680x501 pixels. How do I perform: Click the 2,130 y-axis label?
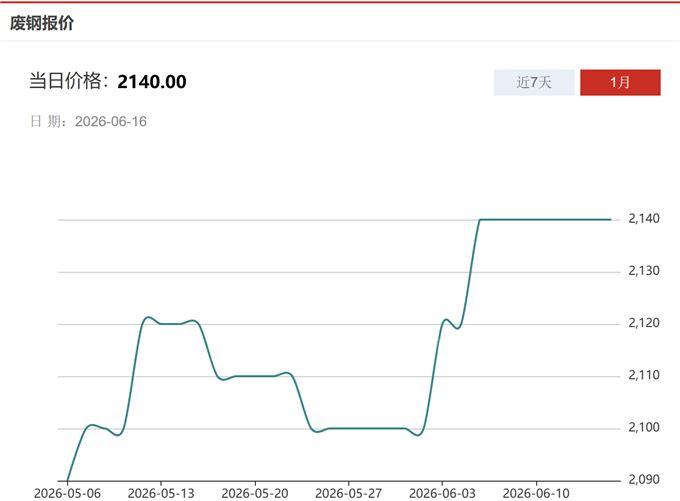tap(644, 271)
